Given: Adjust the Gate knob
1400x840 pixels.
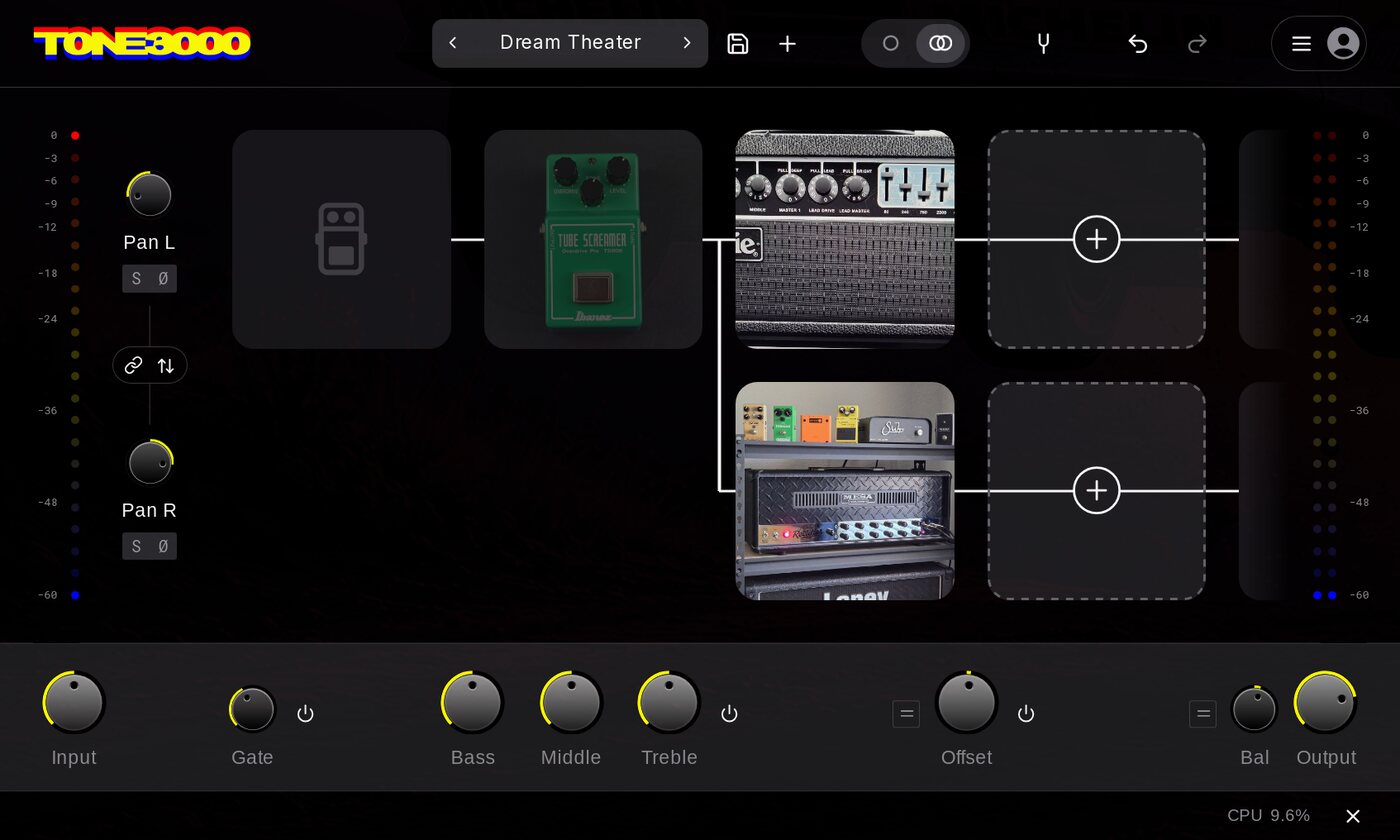Looking at the screenshot, I should (x=252, y=709).
